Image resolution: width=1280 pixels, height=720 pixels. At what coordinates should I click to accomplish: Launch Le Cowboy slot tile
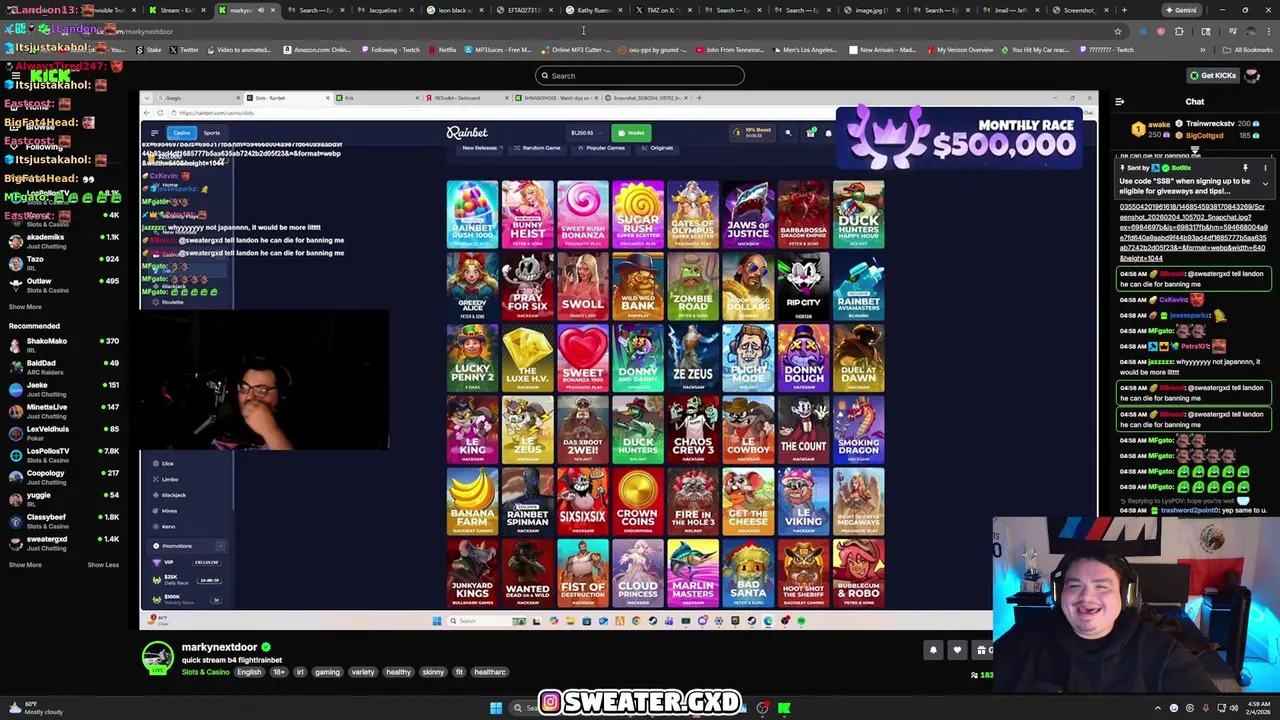coord(748,430)
